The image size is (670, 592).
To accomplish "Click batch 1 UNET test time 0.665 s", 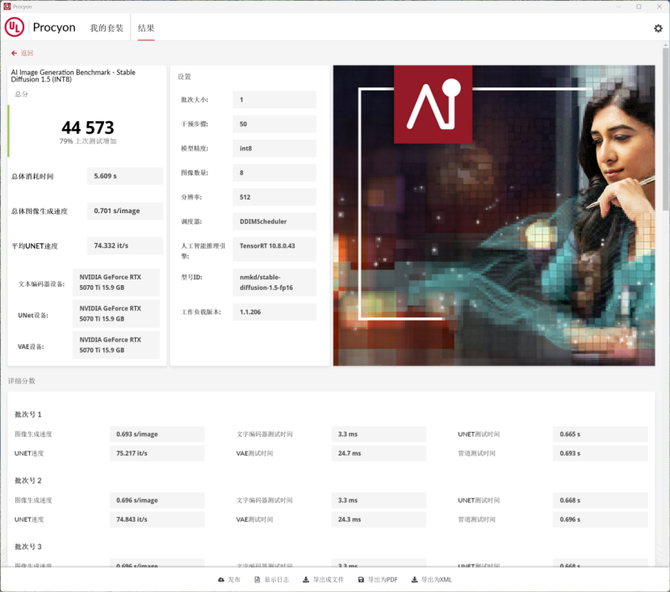I will pyautogui.click(x=600, y=434).
